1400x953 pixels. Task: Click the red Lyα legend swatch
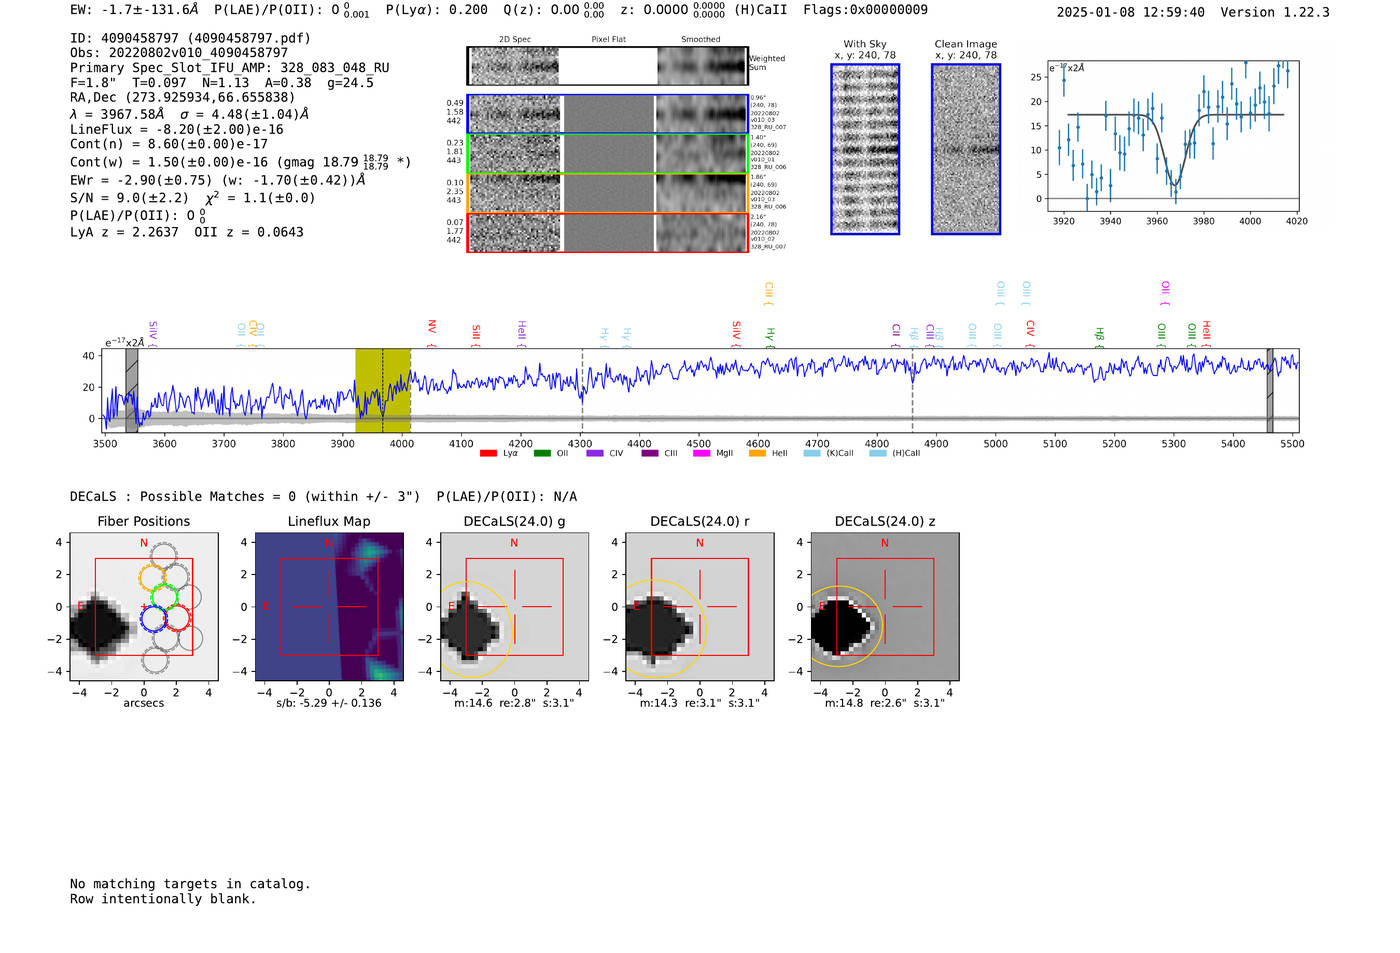488,454
